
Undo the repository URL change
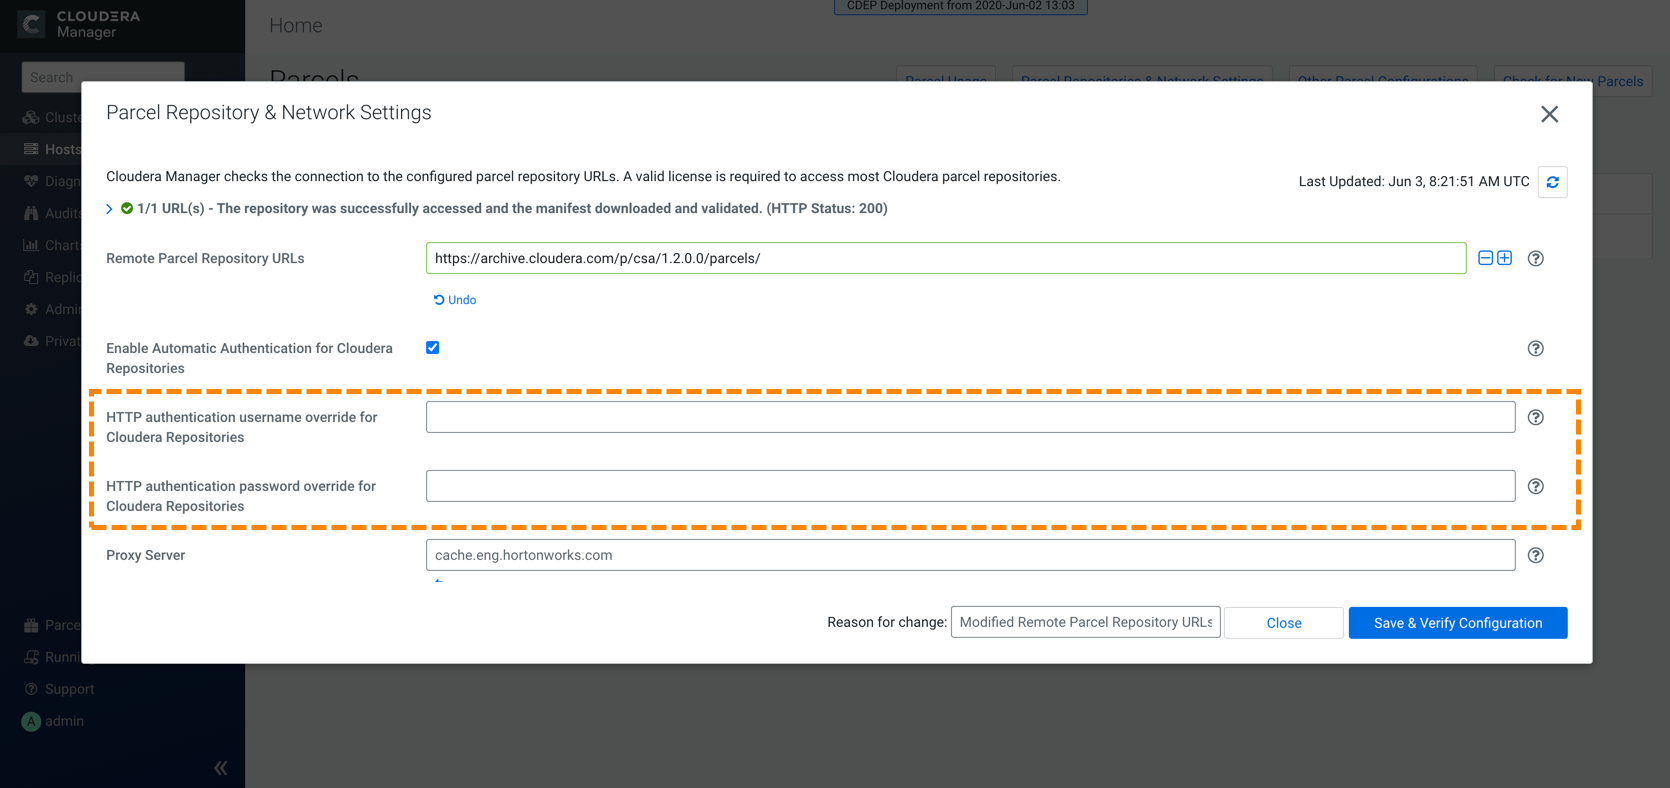point(455,300)
